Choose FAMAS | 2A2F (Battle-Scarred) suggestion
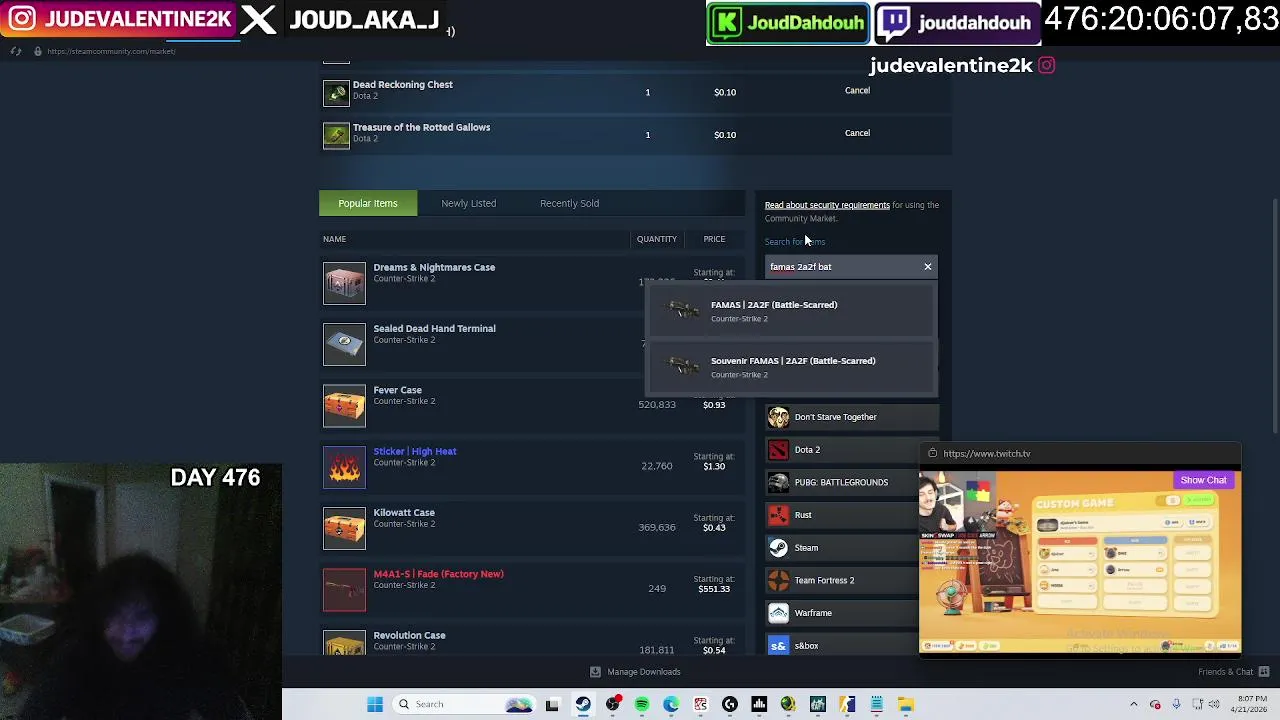Viewport: 1280px width, 720px height. [x=792, y=311]
